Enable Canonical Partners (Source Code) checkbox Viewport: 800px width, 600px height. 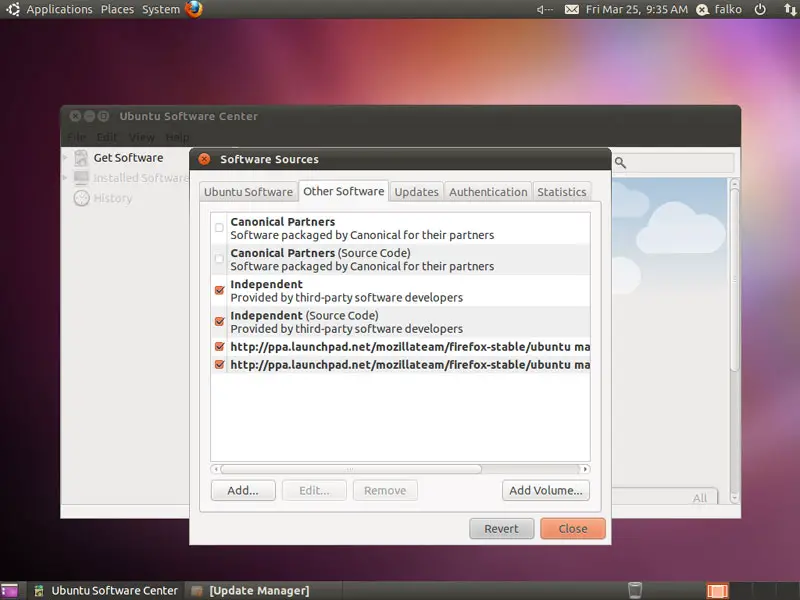click(219, 259)
